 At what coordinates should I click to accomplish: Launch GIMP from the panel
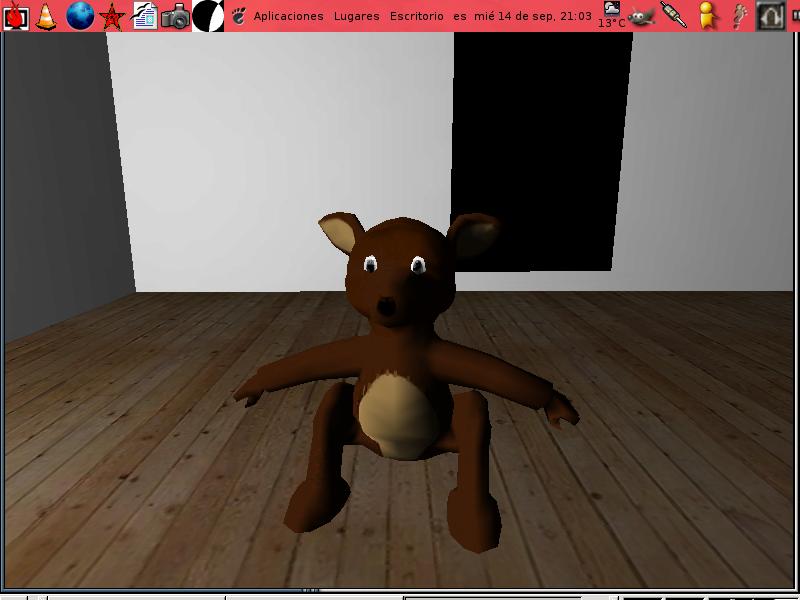[641, 16]
